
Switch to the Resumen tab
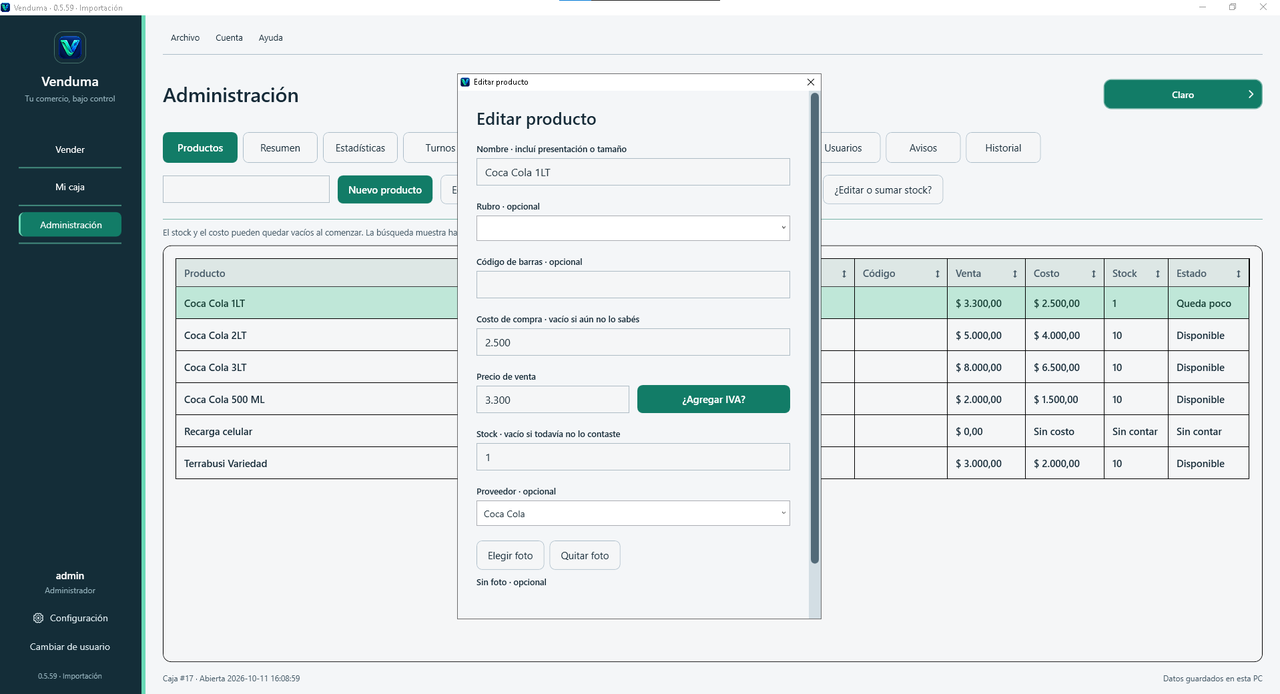(280, 148)
